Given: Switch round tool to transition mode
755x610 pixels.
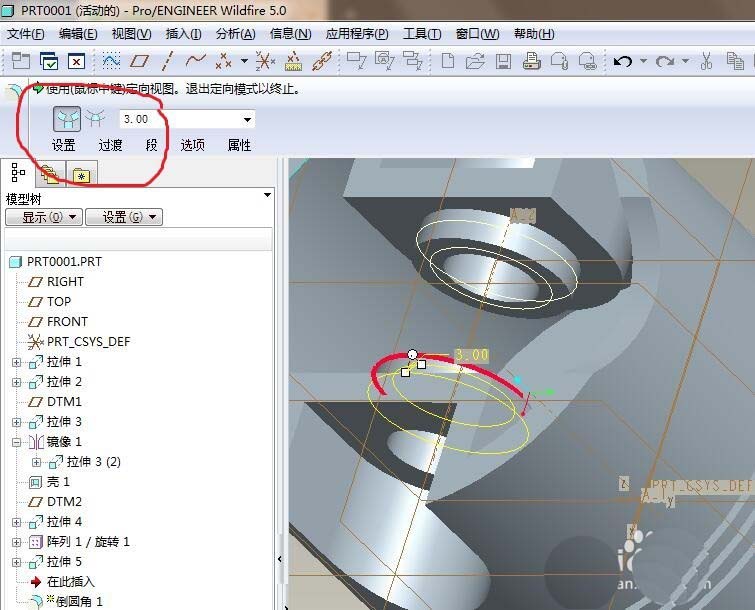Looking at the screenshot, I should pyautogui.click(x=95, y=118).
